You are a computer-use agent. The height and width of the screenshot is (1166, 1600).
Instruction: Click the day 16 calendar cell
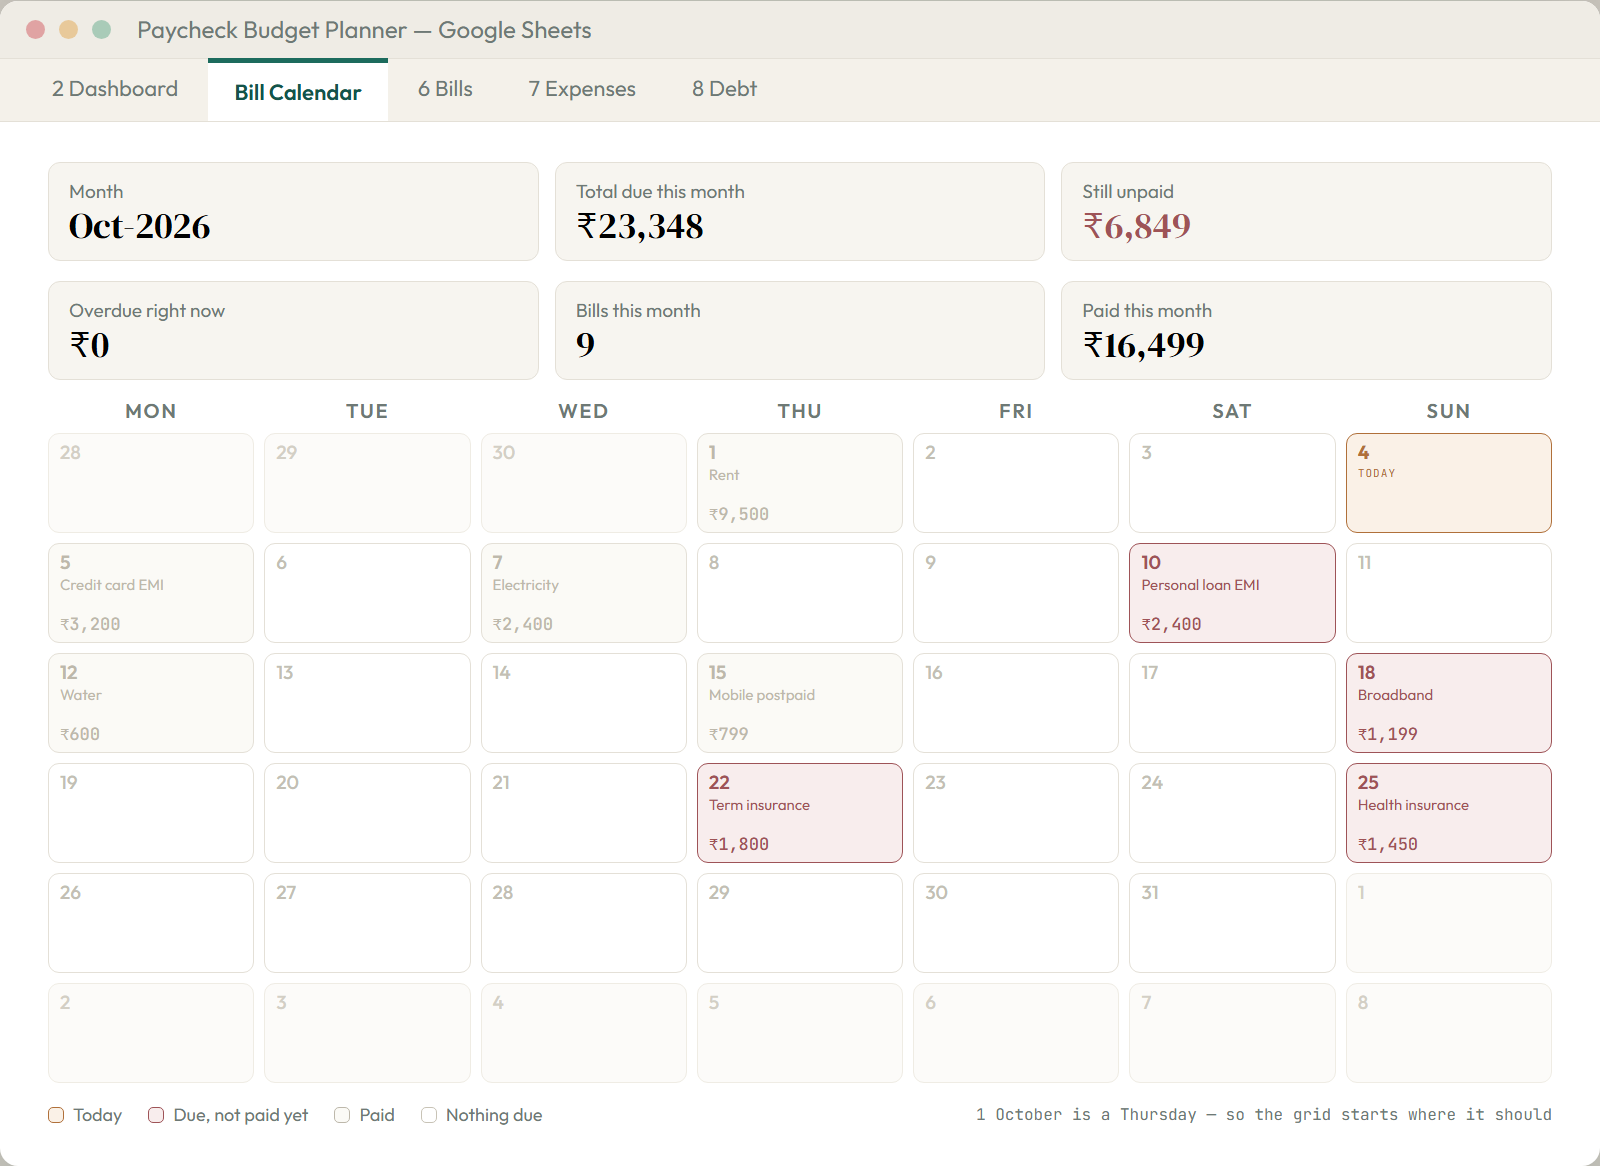tap(1016, 703)
